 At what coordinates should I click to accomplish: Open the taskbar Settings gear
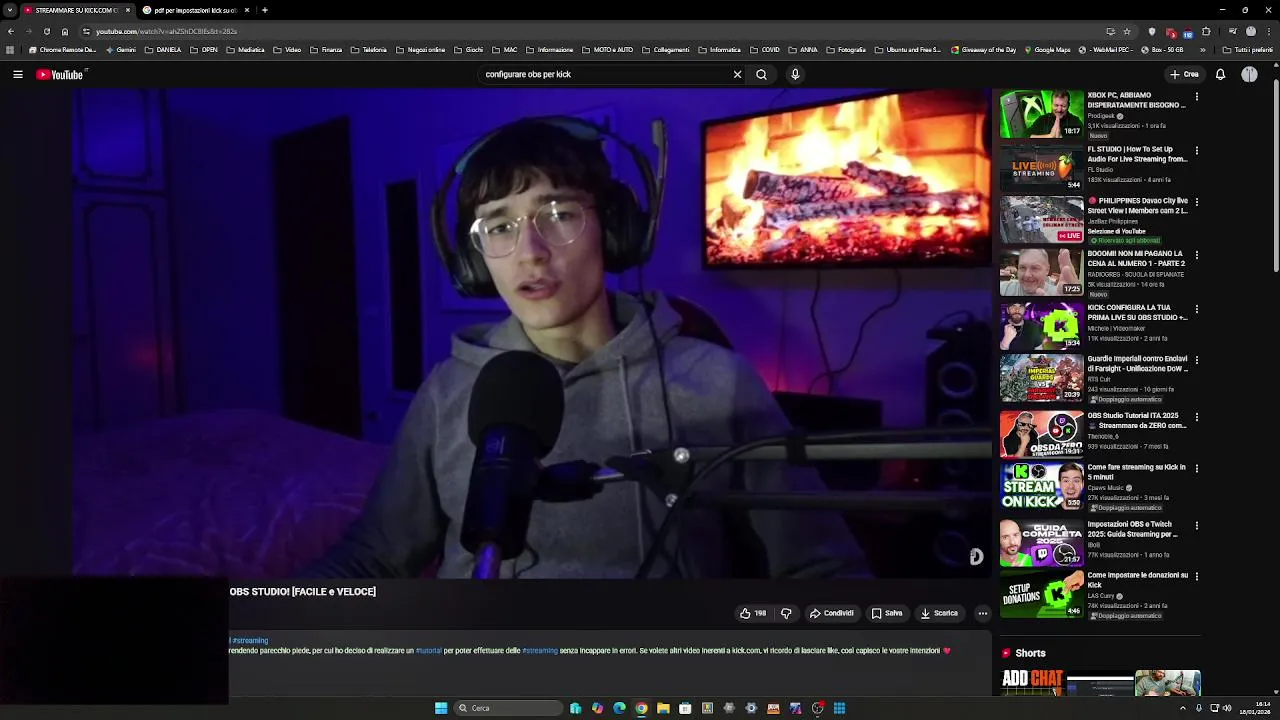pyautogui.click(x=751, y=708)
